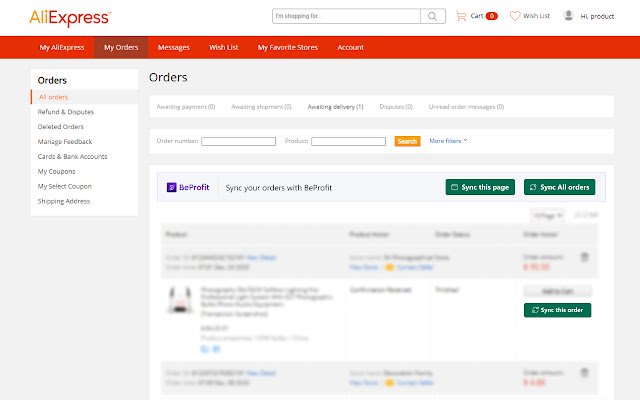This screenshot has width=640, height=400.
Task: Click Sync All orders button
Action: click(x=560, y=187)
